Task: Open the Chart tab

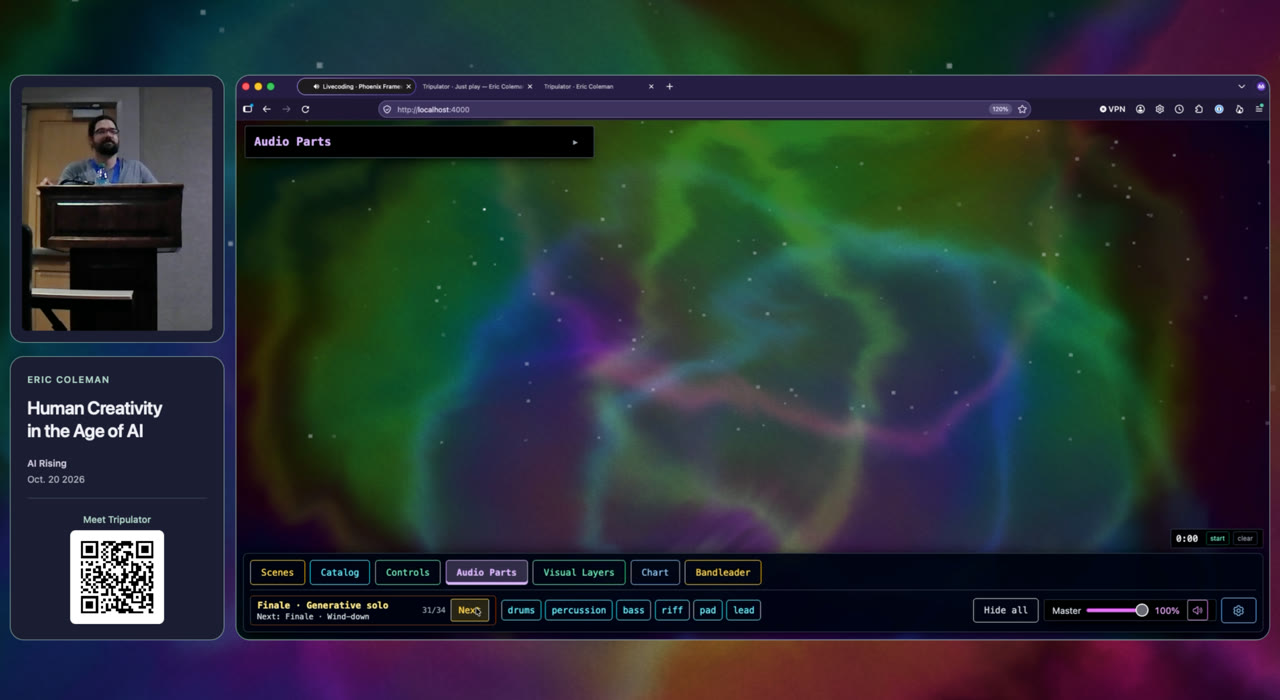Action: (x=655, y=572)
